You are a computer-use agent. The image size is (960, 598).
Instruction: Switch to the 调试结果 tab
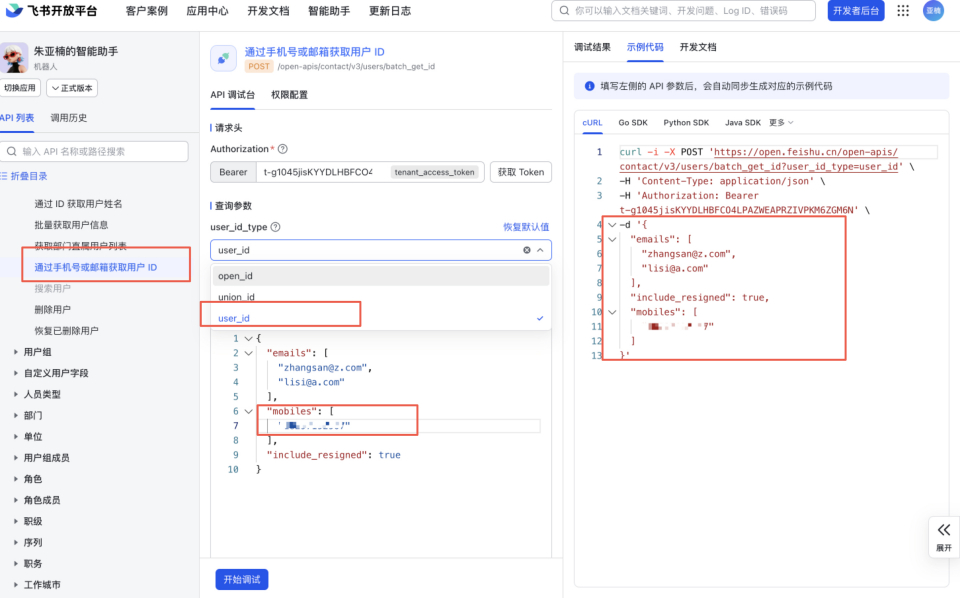pyautogui.click(x=592, y=47)
